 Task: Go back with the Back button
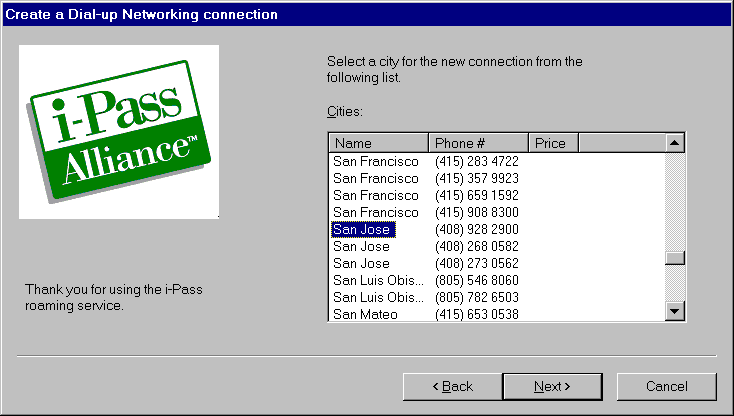click(x=452, y=386)
